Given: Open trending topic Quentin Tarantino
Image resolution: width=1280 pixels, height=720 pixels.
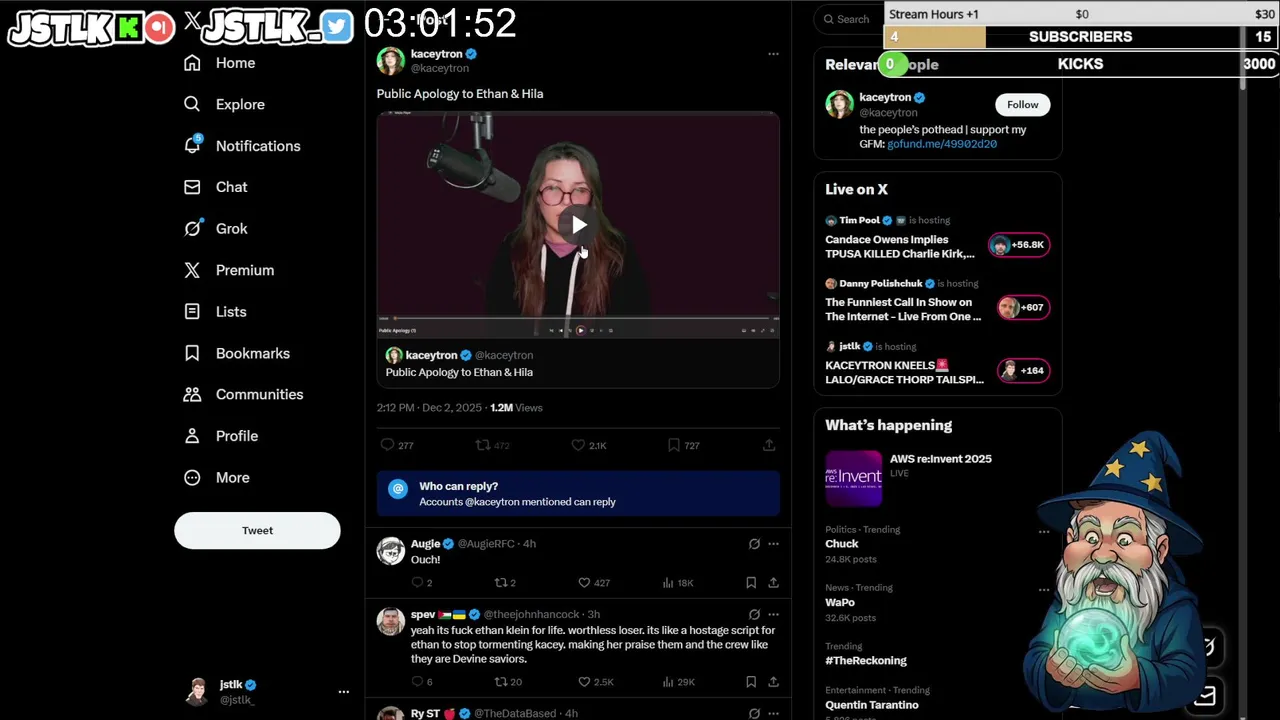Looking at the screenshot, I should [x=871, y=705].
